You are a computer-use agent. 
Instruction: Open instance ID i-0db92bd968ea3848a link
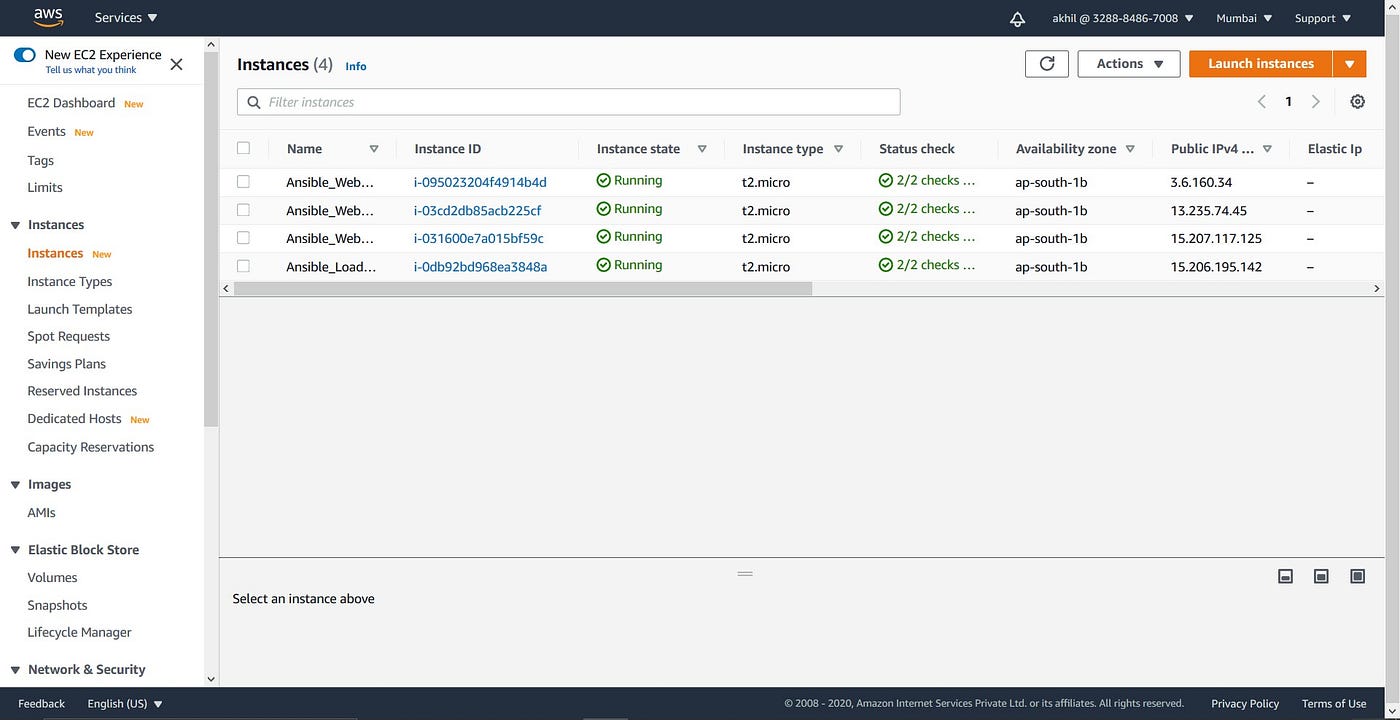480,267
